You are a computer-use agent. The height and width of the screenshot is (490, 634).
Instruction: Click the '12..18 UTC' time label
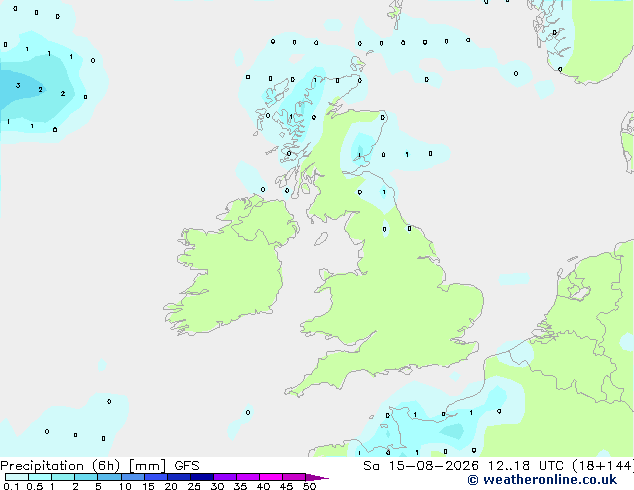click(525, 466)
